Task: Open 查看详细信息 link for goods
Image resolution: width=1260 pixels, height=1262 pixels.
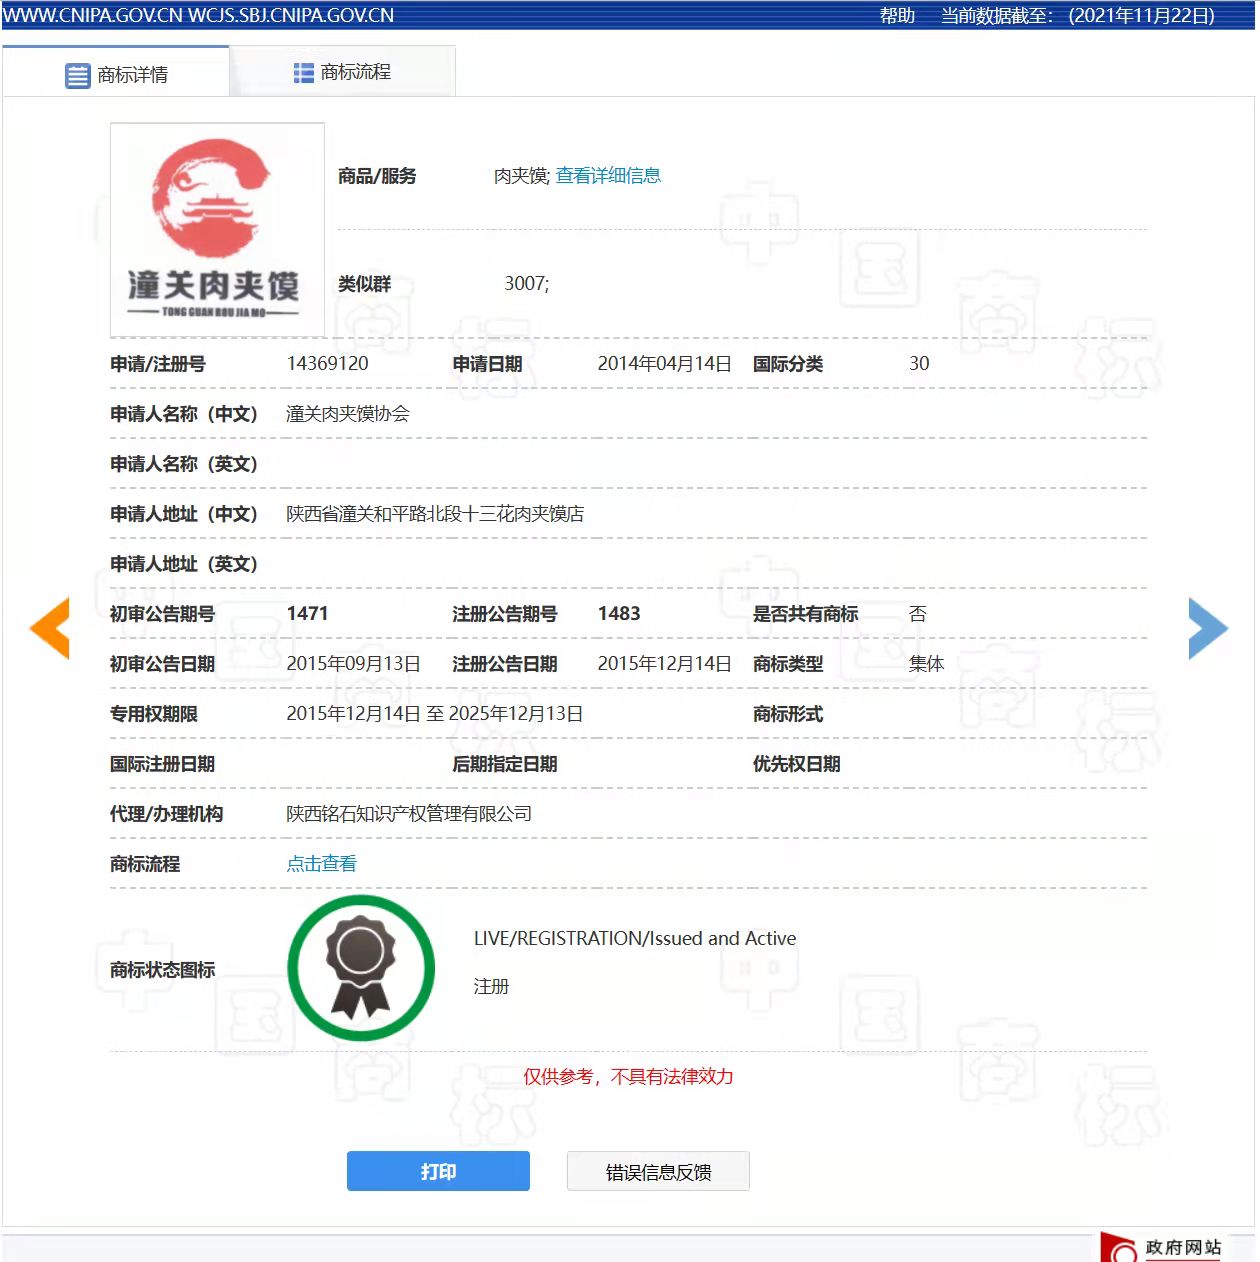Action: [608, 176]
